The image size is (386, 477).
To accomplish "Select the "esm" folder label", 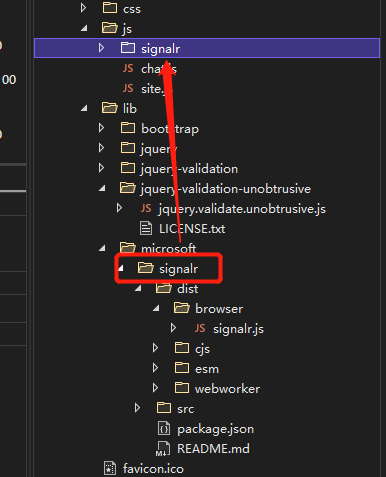I will [x=207, y=369].
